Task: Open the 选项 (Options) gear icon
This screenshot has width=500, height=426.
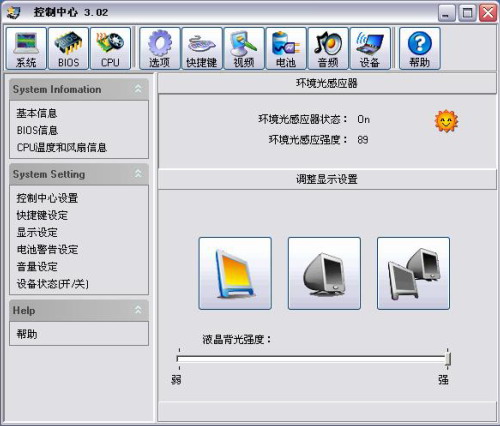Action: 160,49
